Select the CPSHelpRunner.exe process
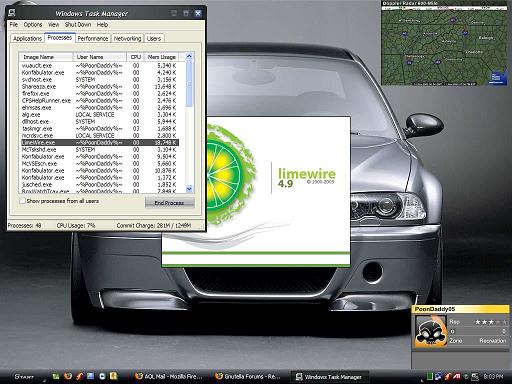The width and height of the screenshot is (512, 384). click(99, 101)
